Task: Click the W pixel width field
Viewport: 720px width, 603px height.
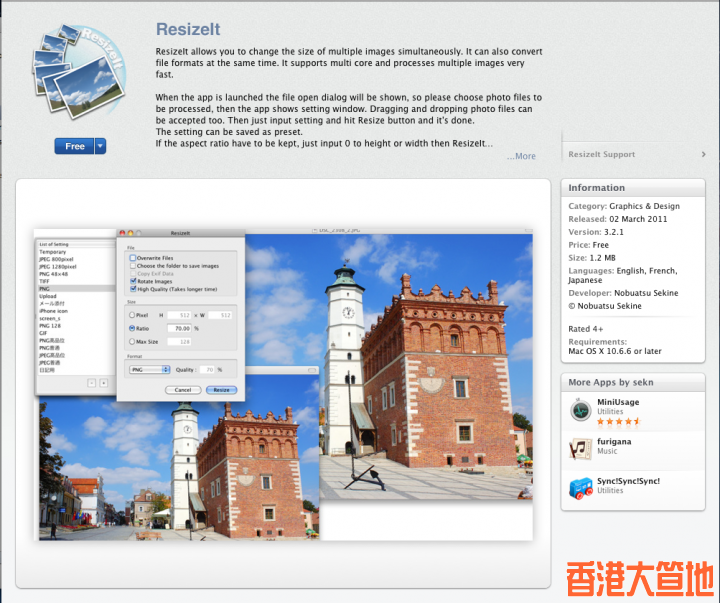Action: pyautogui.click(x=220, y=315)
